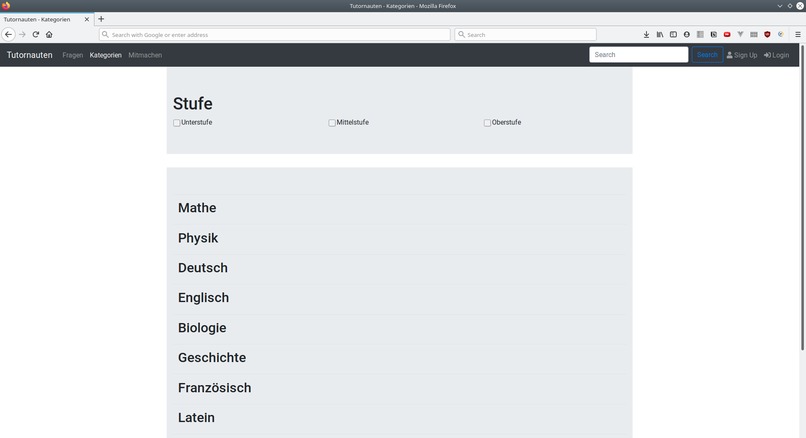Image resolution: width=806 pixels, height=438 pixels.
Task: Click the Login link text
Action: pyautogui.click(x=780, y=55)
